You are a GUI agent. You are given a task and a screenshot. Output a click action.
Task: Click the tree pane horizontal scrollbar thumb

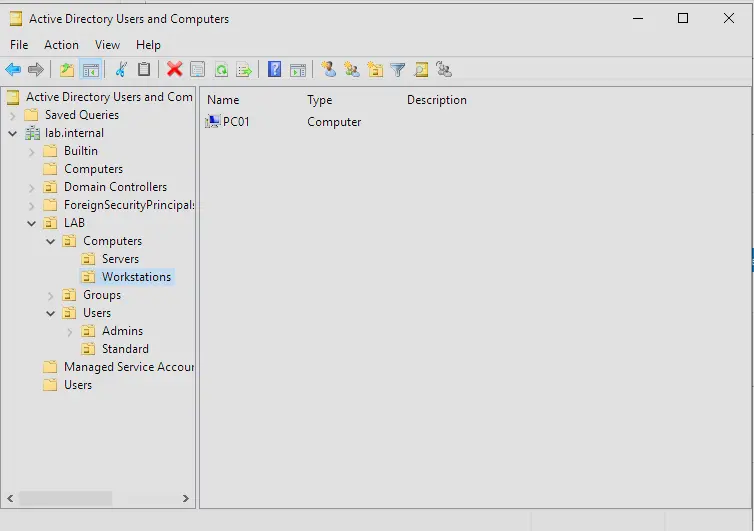pyautogui.click(x=65, y=499)
